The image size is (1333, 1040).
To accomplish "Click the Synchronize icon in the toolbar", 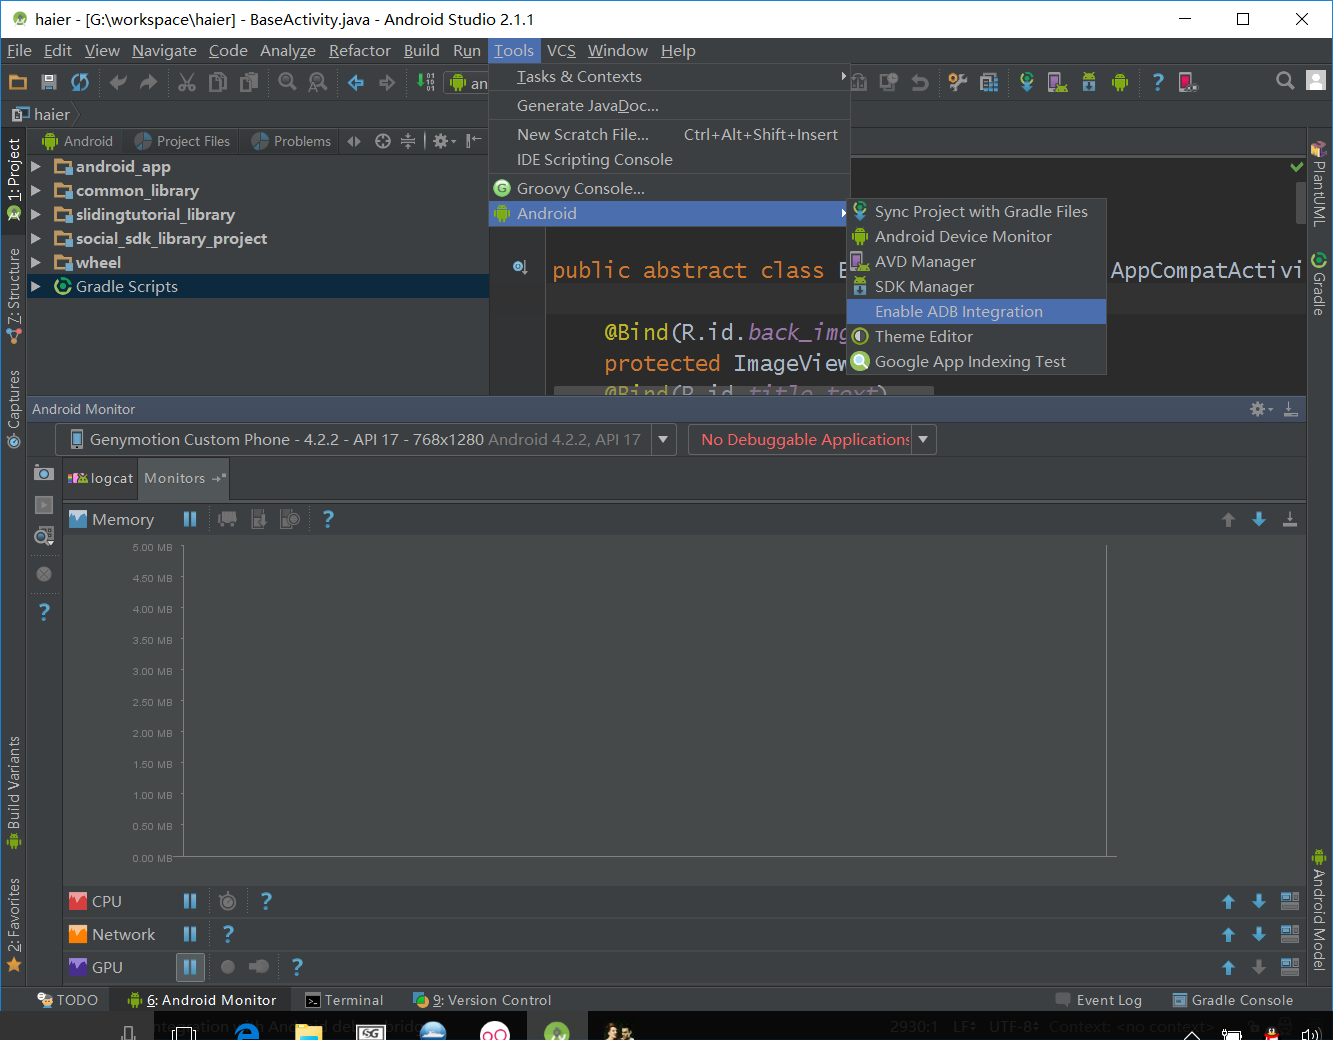I will (80, 83).
